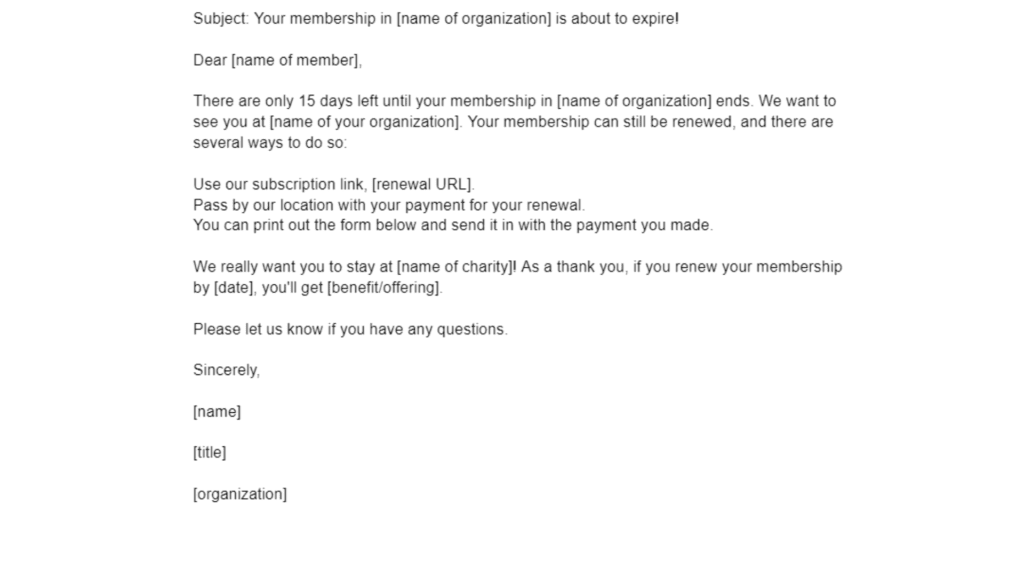Click the "[organization]" signature placeholder

pos(240,494)
